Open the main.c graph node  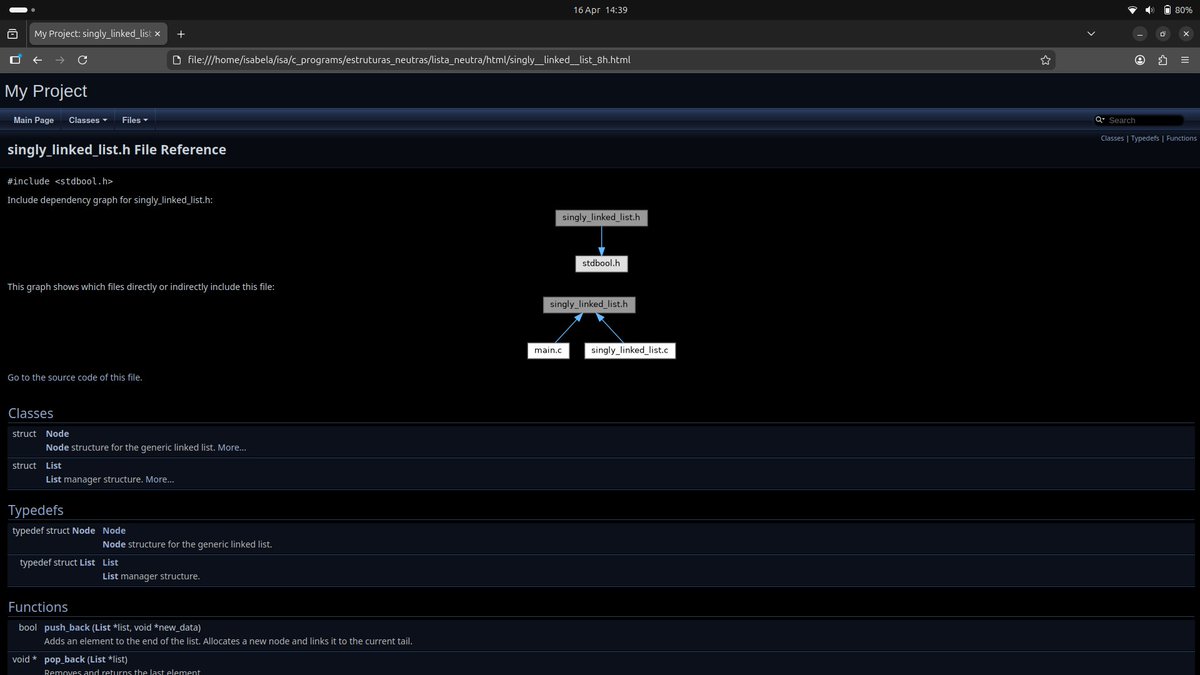(x=548, y=350)
